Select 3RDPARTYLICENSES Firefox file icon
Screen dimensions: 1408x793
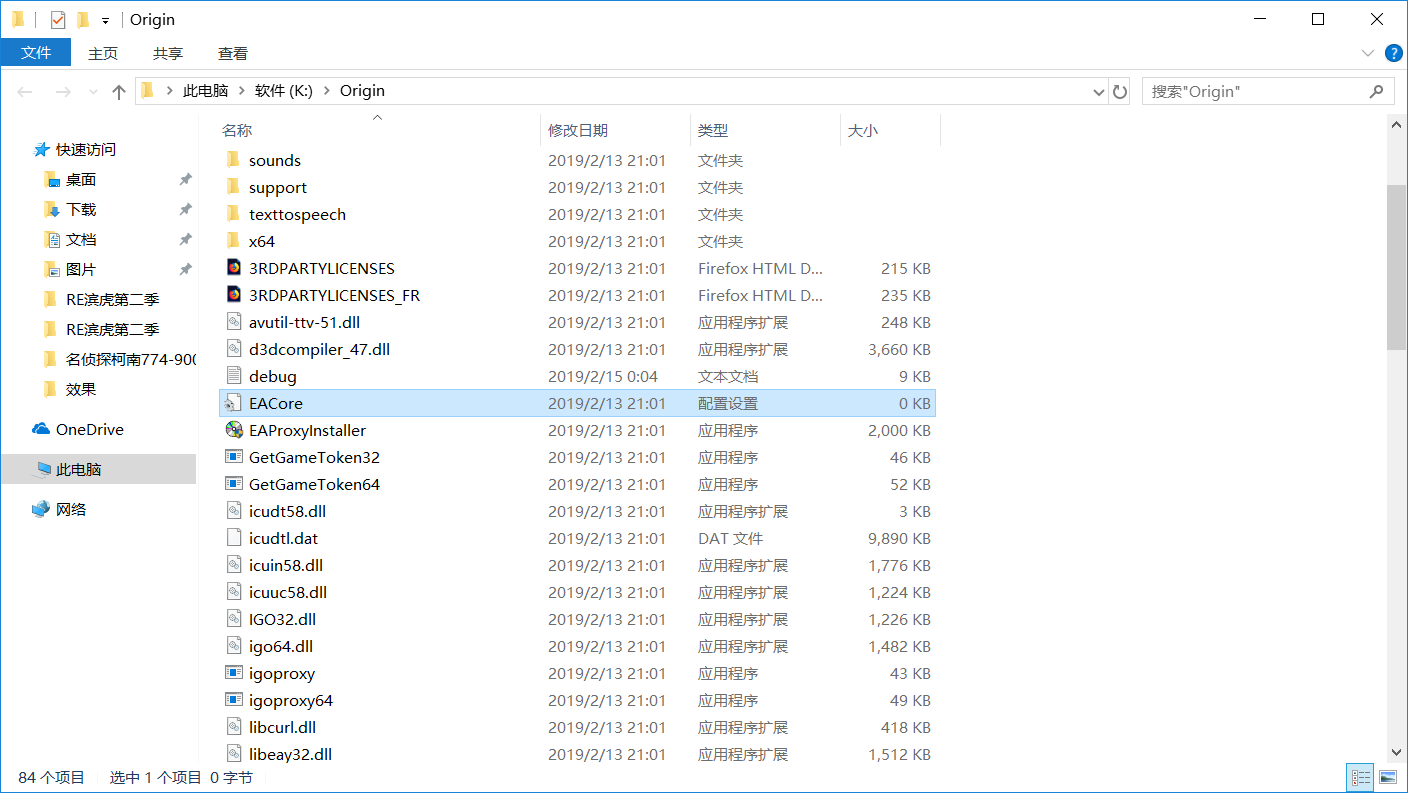(233, 268)
